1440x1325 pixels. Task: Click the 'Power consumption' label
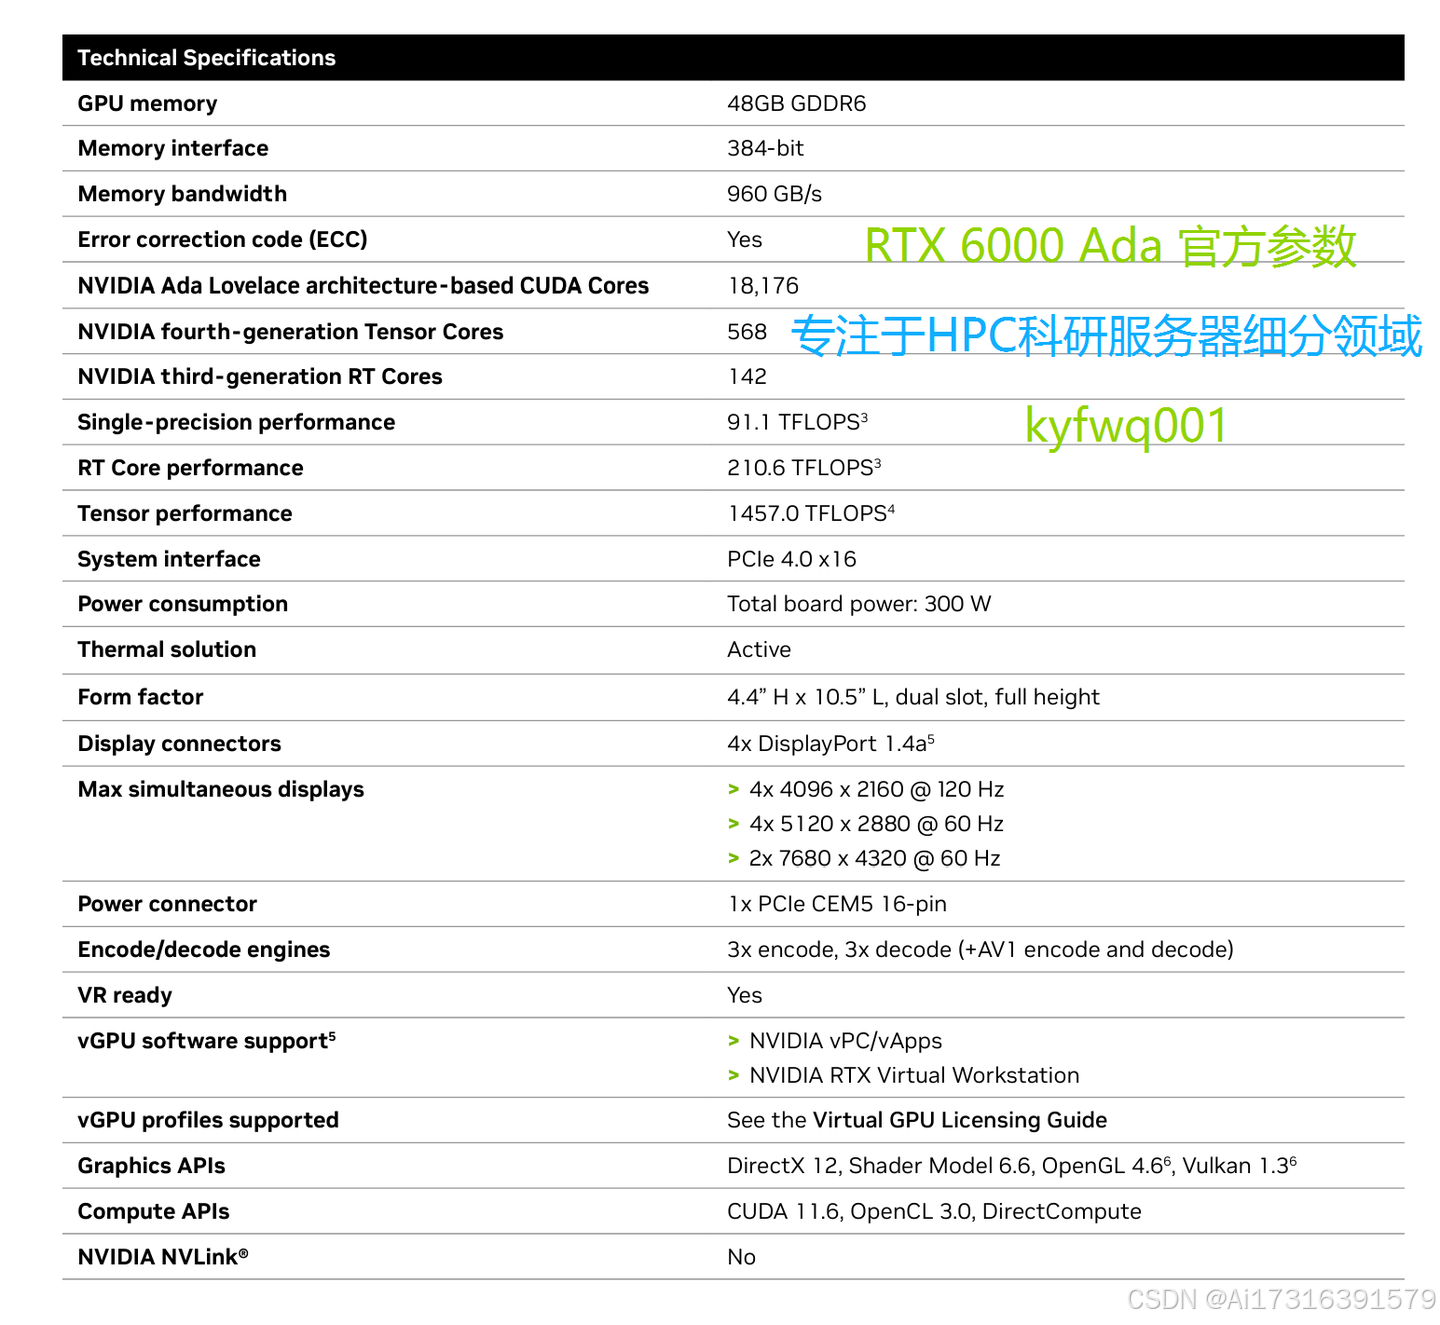183,605
